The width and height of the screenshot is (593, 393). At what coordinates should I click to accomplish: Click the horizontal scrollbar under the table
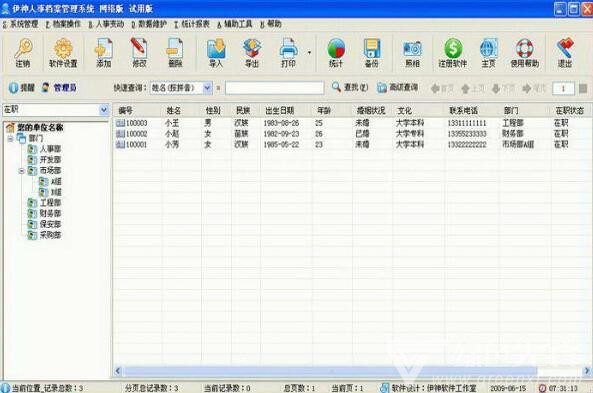click(x=352, y=371)
